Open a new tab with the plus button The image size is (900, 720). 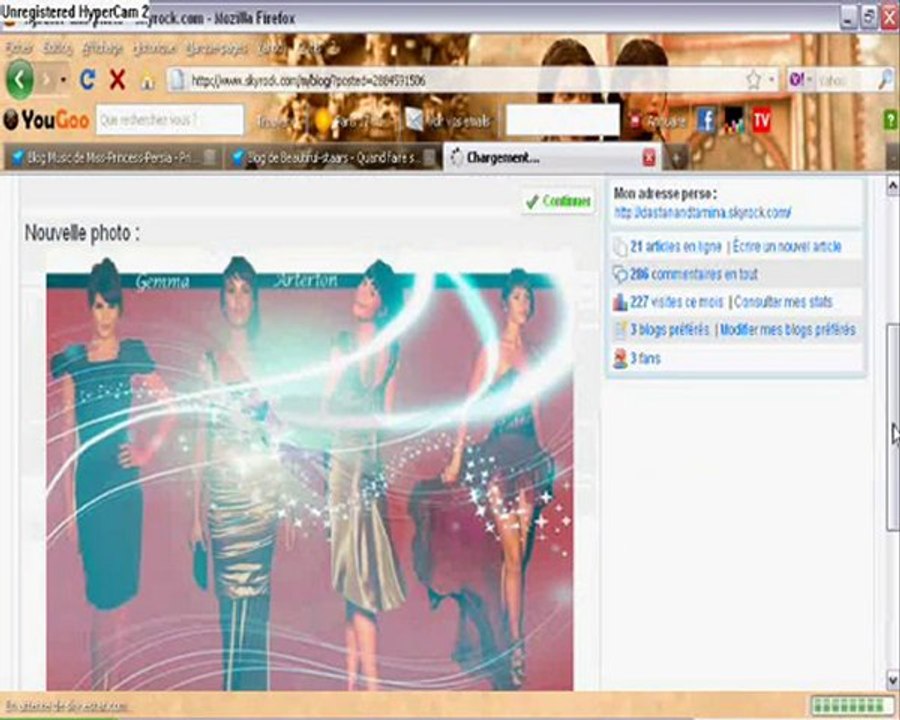click(676, 158)
